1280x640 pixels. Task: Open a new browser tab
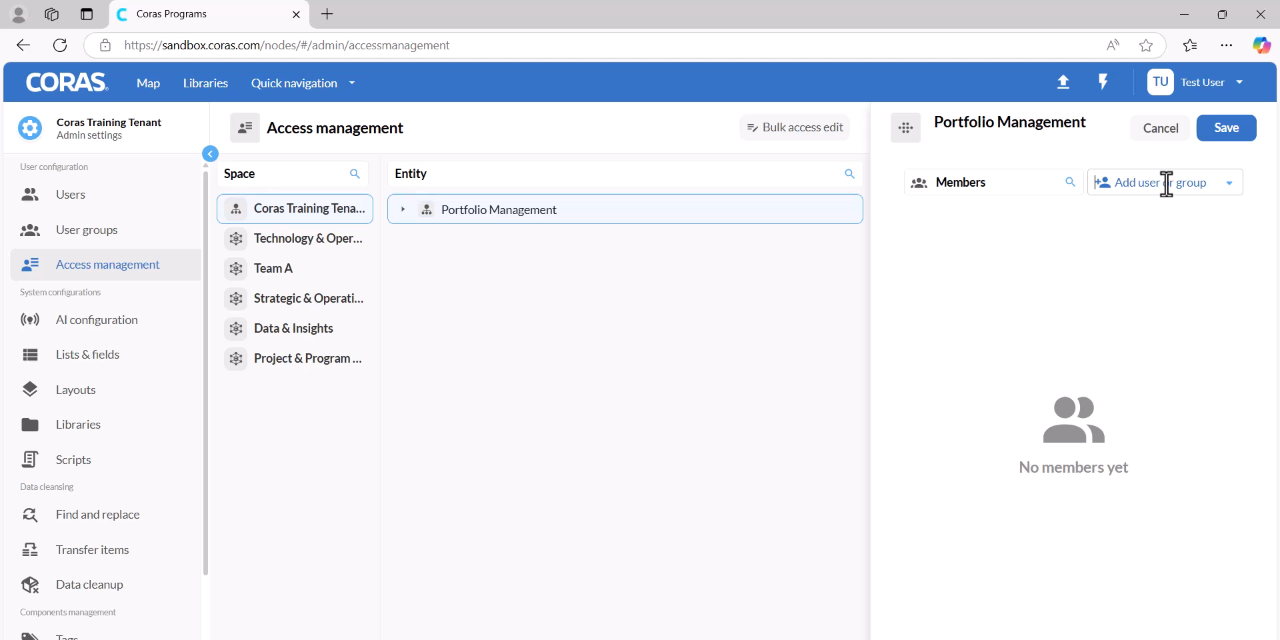(x=327, y=14)
